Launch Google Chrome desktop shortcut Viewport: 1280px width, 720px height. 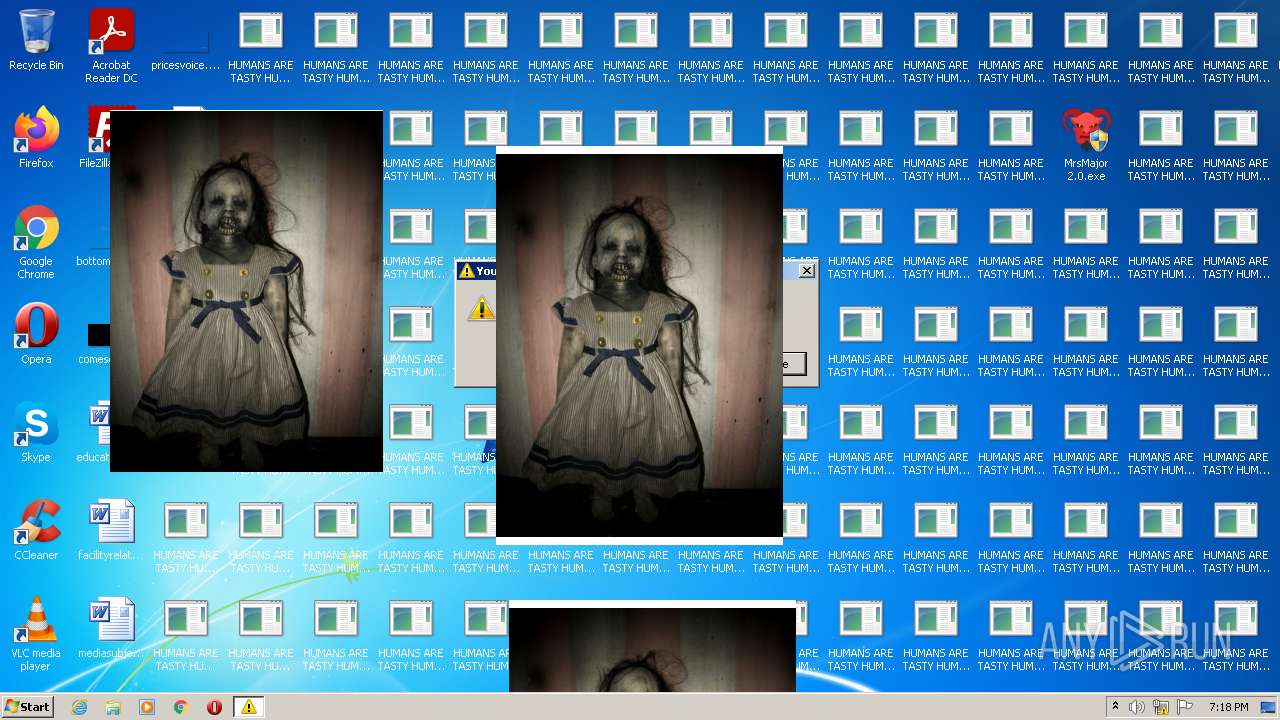[x=36, y=242]
